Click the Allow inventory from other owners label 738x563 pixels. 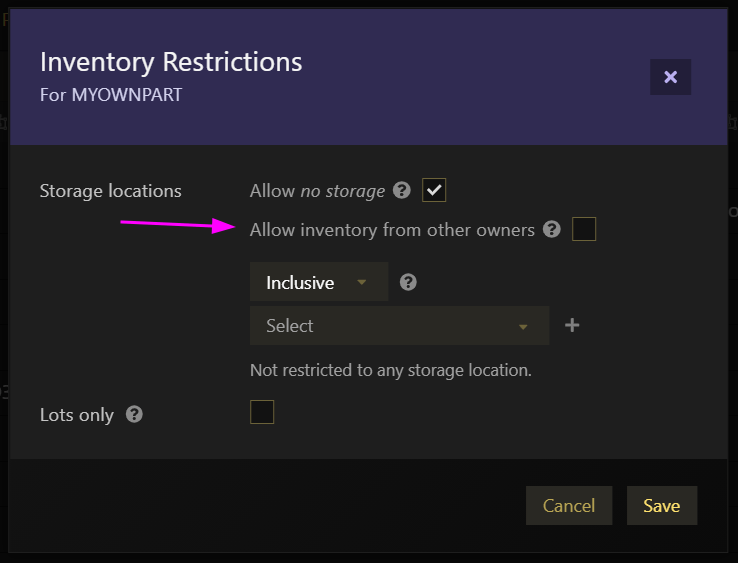click(392, 230)
